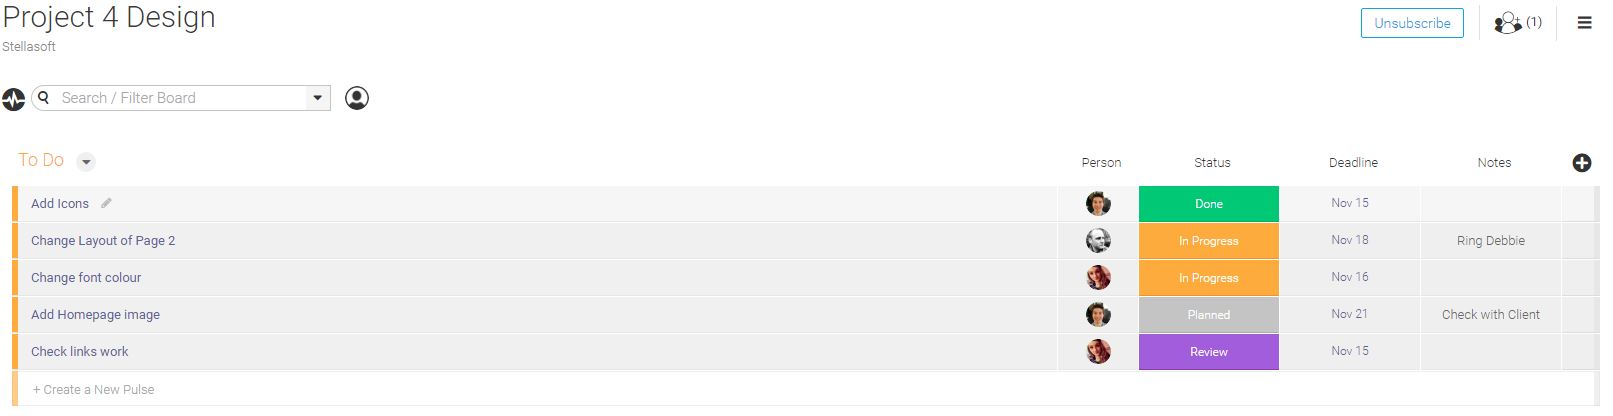Click the Create a New Pulse field
The width and height of the screenshot is (1613, 416).
point(94,390)
